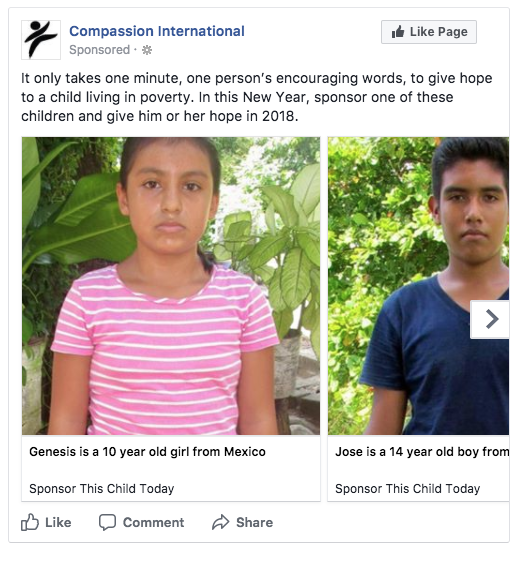Click the headline about Genesis from Mexico

[x=147, y=452]
